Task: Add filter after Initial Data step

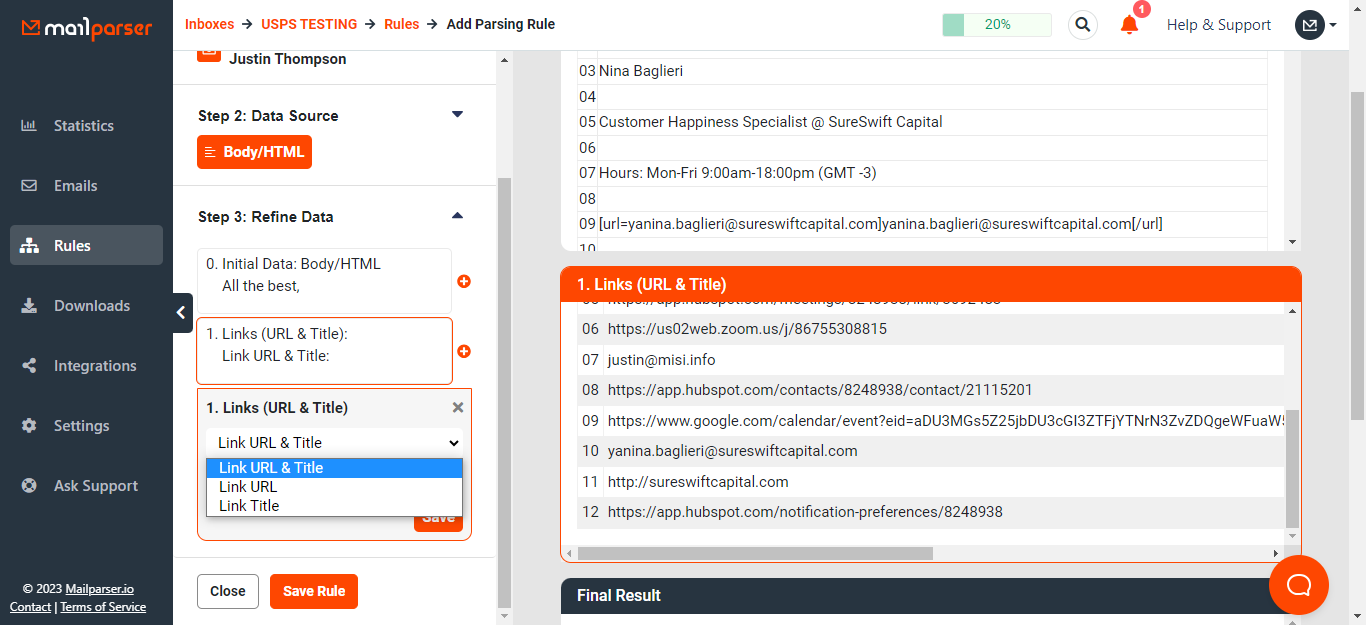Action: pos(464,282)
